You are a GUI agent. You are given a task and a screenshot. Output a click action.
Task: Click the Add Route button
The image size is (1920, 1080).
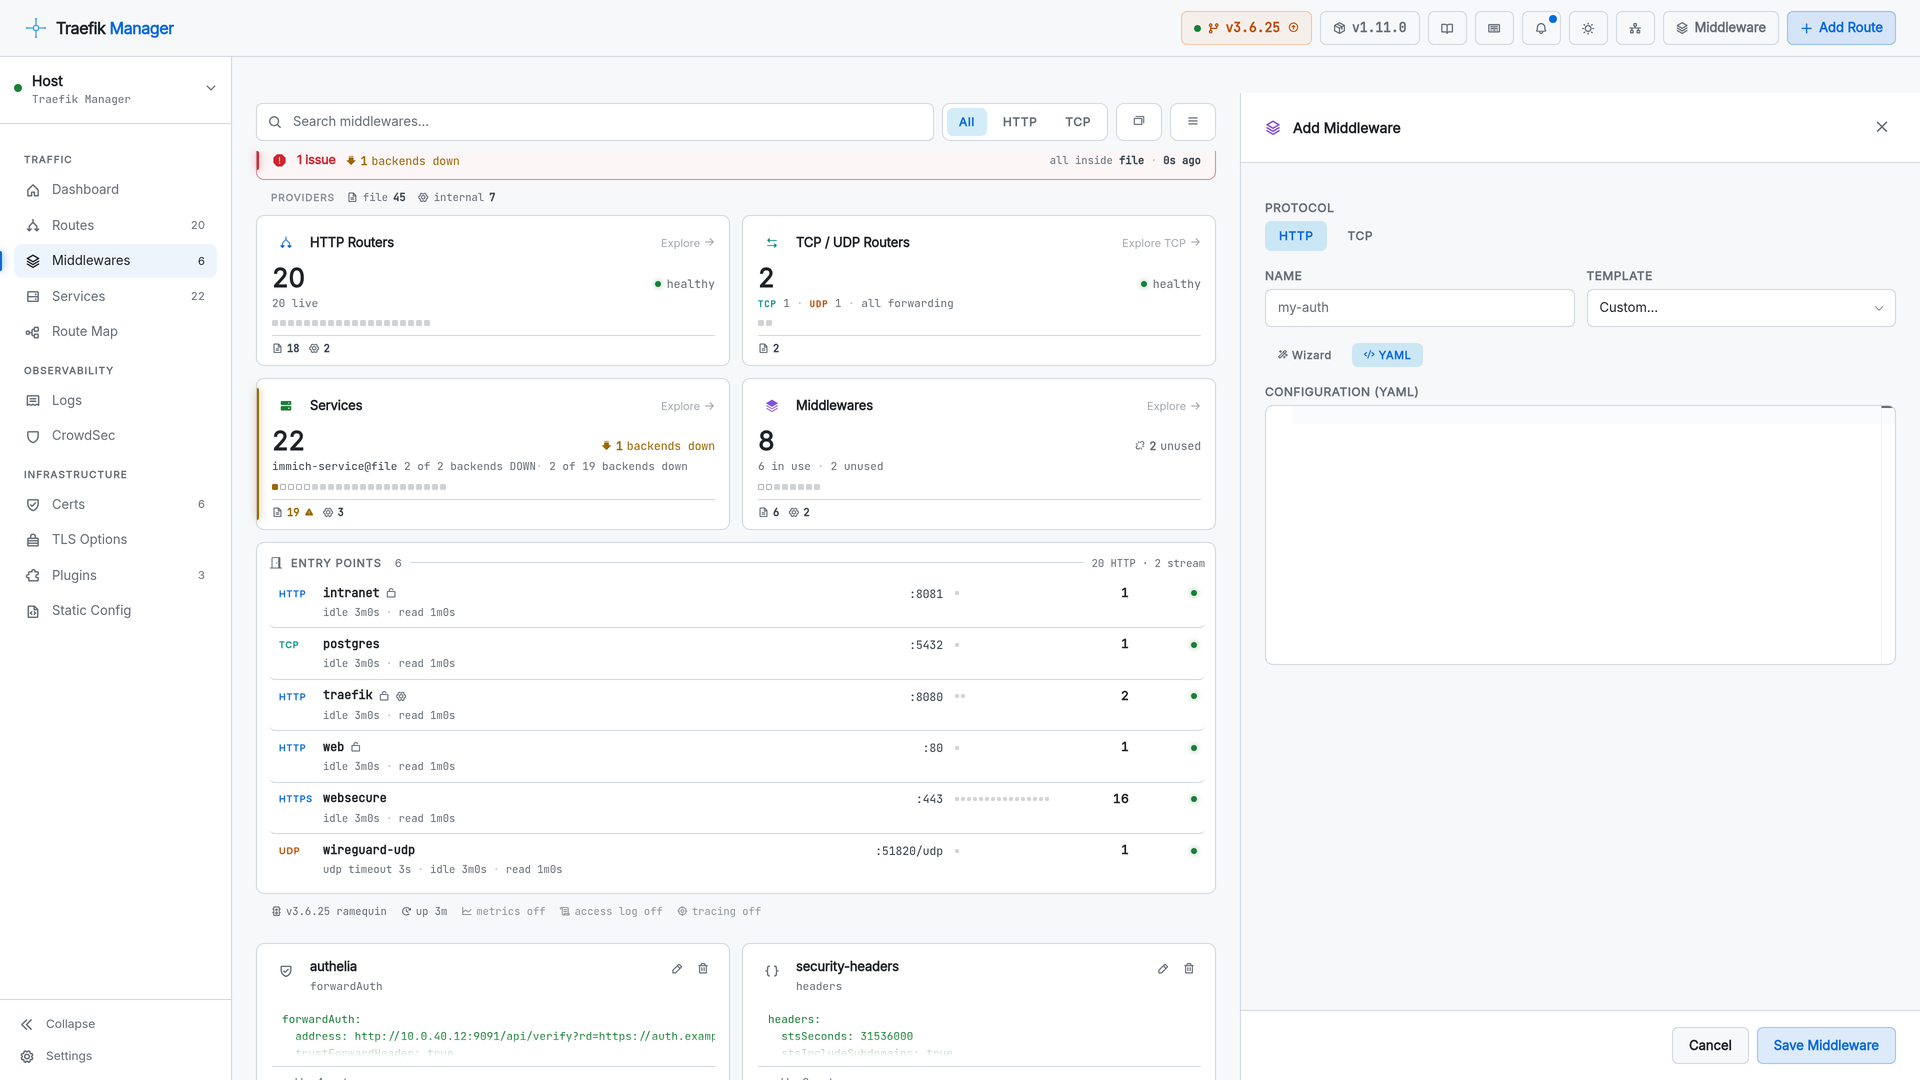coord(1841,28)
